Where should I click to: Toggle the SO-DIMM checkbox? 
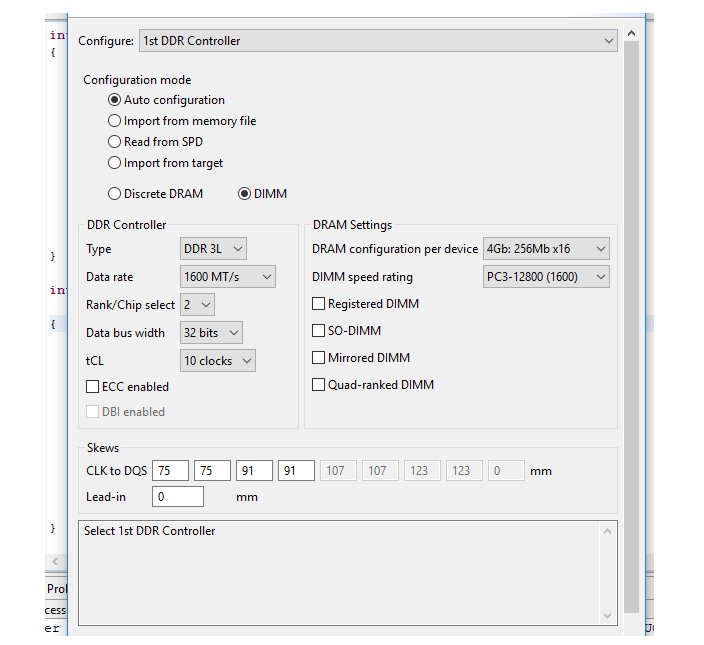coord(318,331)
